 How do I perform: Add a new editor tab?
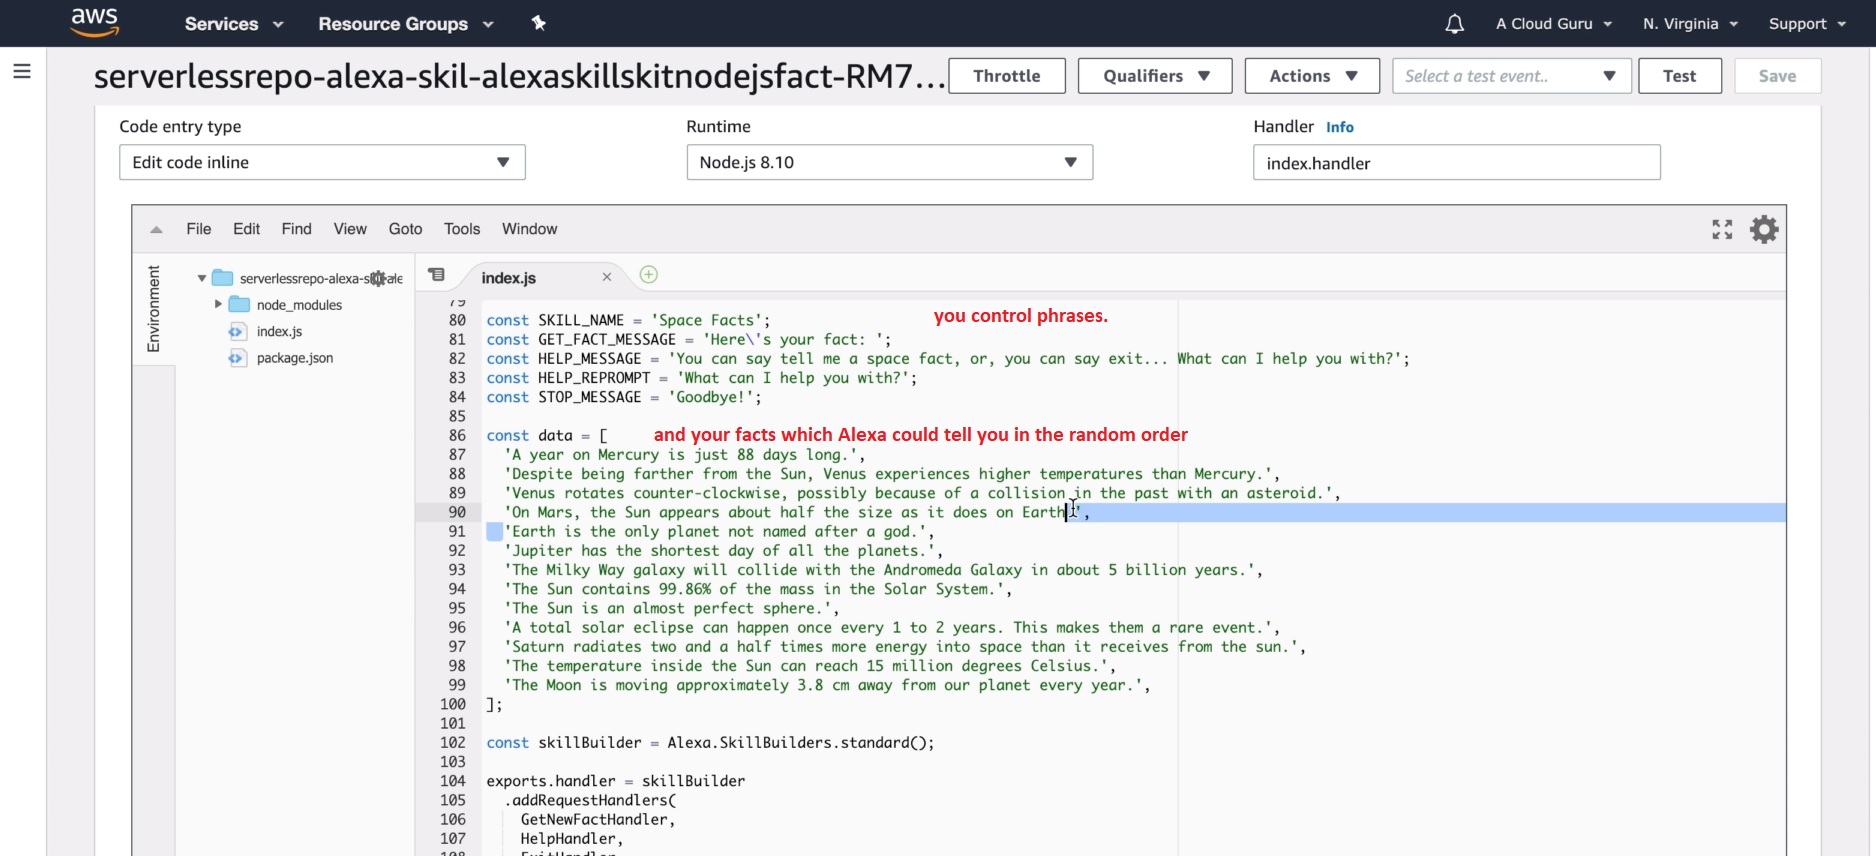coord(649,275)
